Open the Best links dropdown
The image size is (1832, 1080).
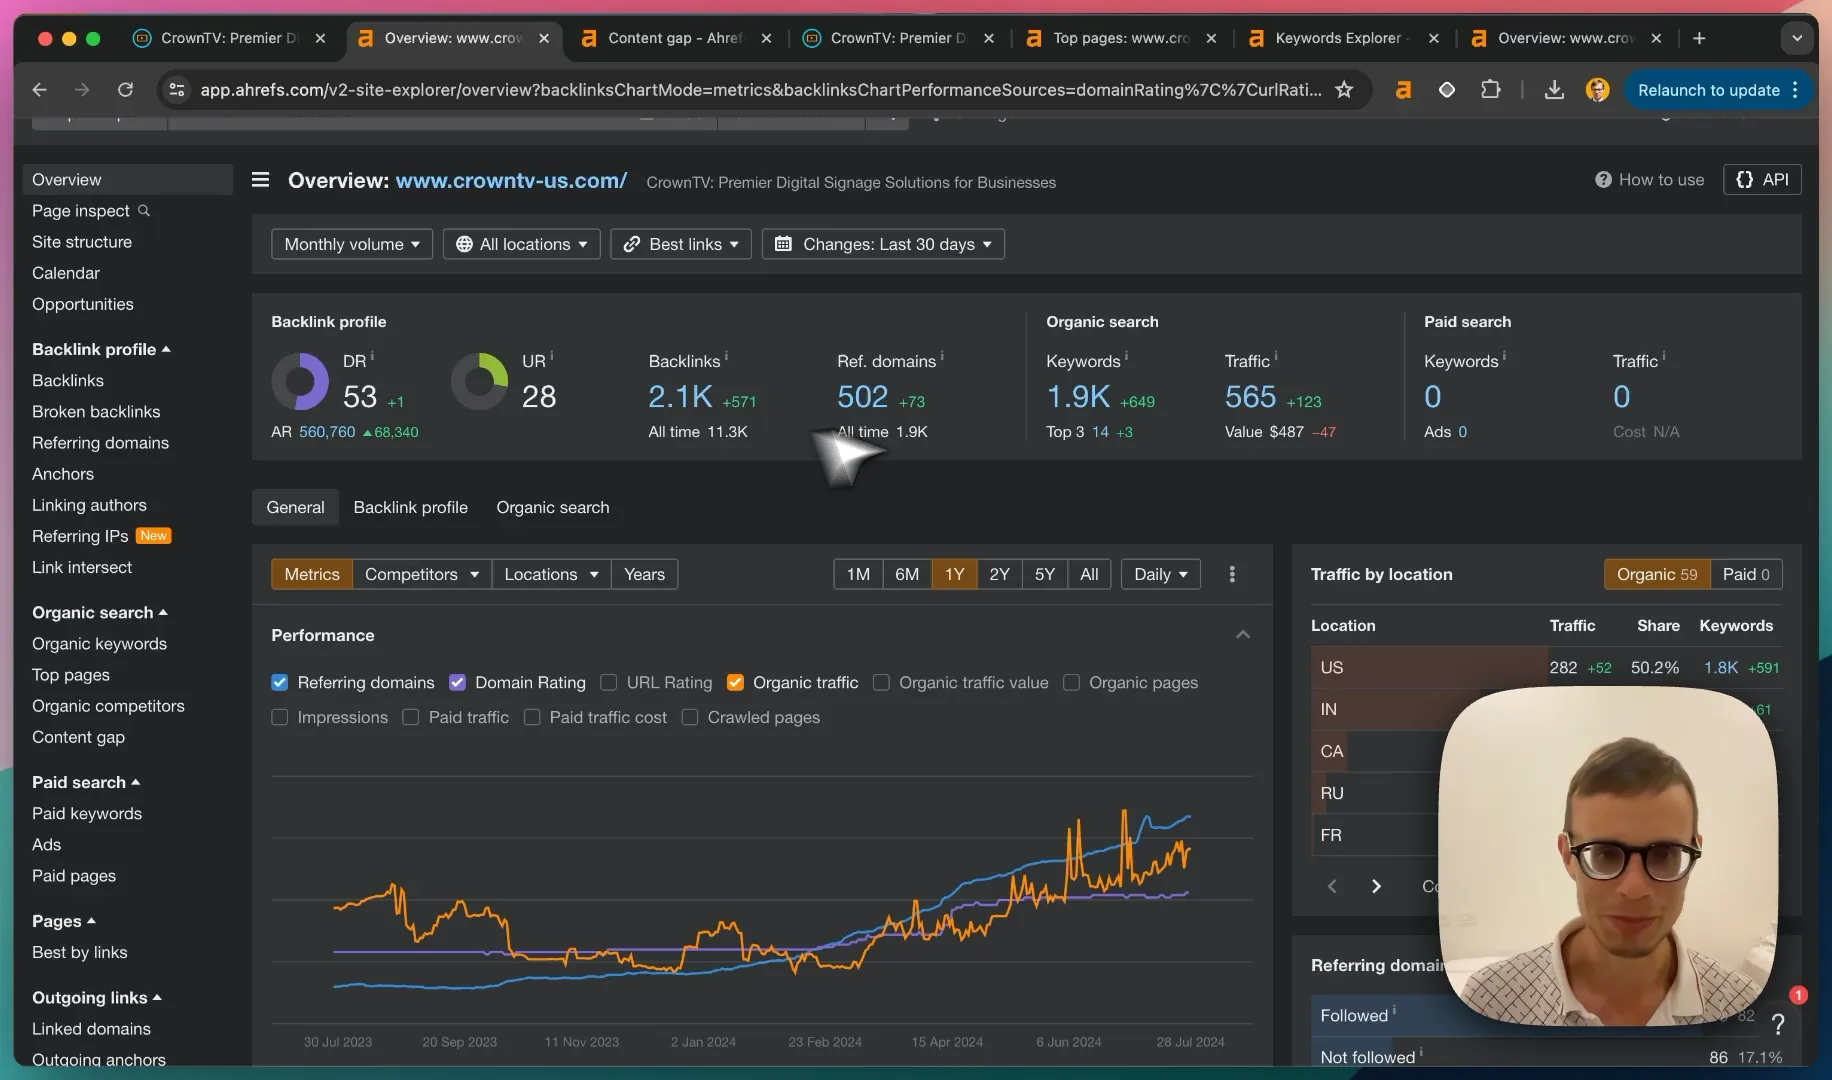(x=681, y=244)
